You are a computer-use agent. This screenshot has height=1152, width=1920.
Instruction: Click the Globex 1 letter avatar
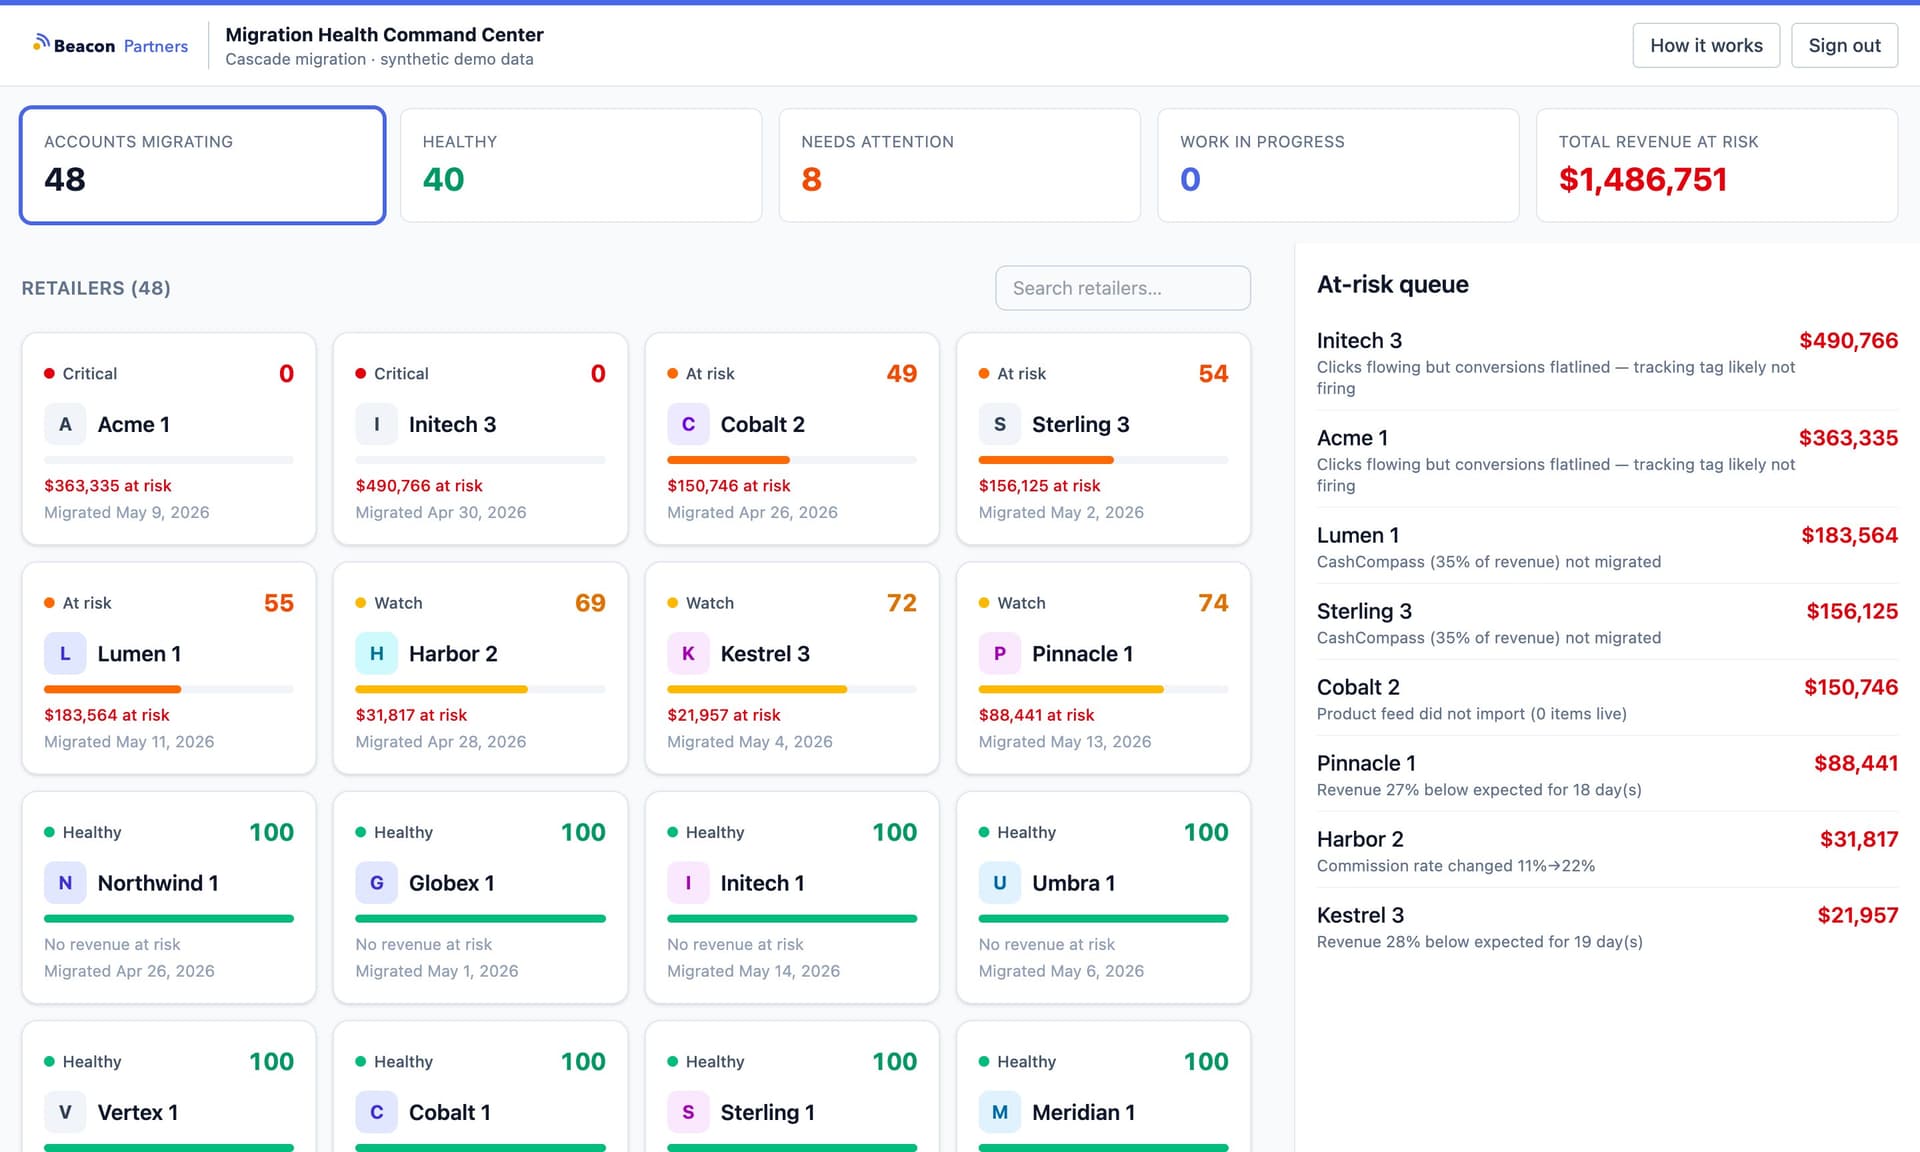coord(376,883)
